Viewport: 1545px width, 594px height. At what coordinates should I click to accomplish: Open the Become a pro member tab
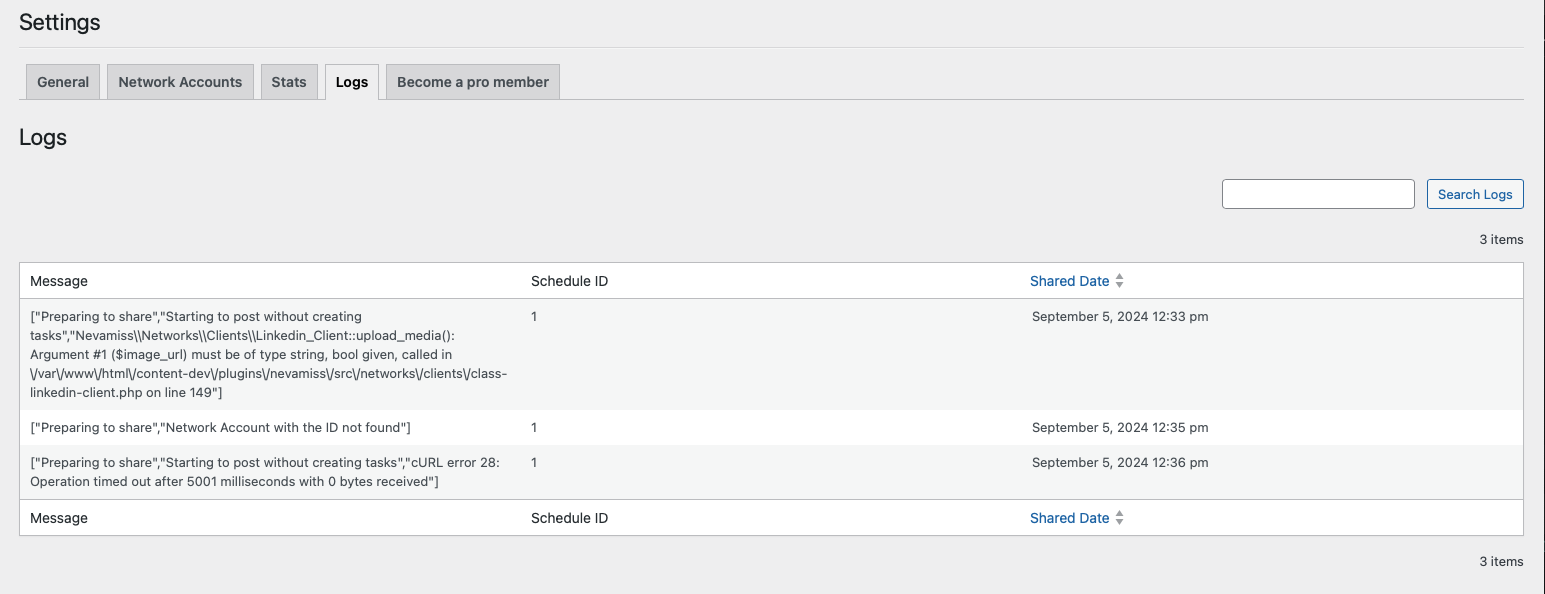[x=473, y=82]
